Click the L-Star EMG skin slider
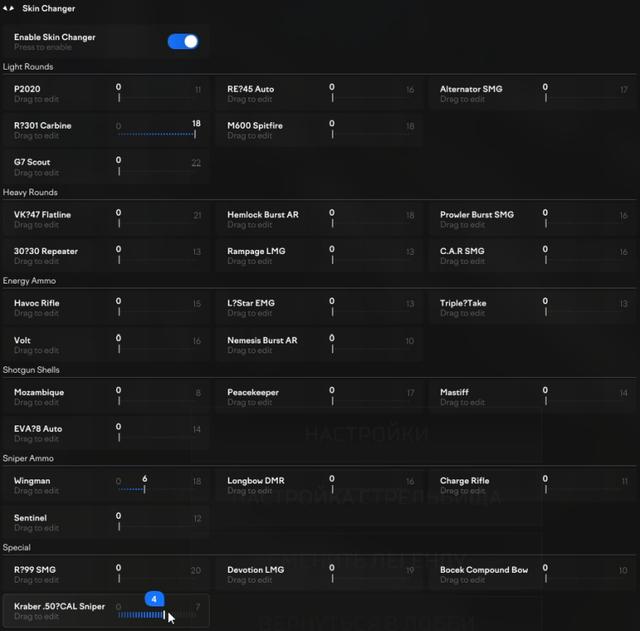 (371, 312)
